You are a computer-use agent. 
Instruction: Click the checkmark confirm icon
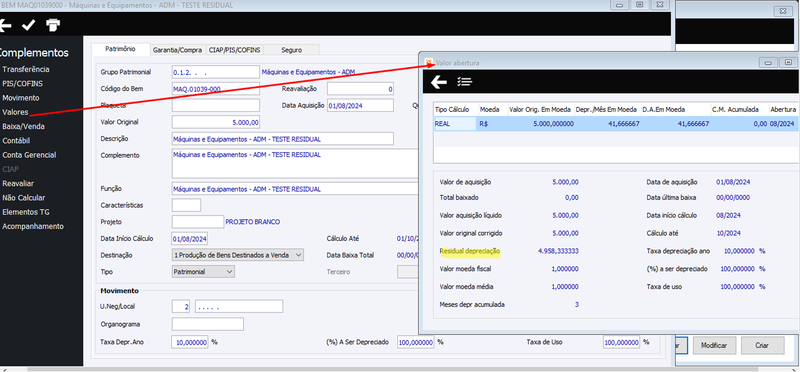[x=29, y=24]
